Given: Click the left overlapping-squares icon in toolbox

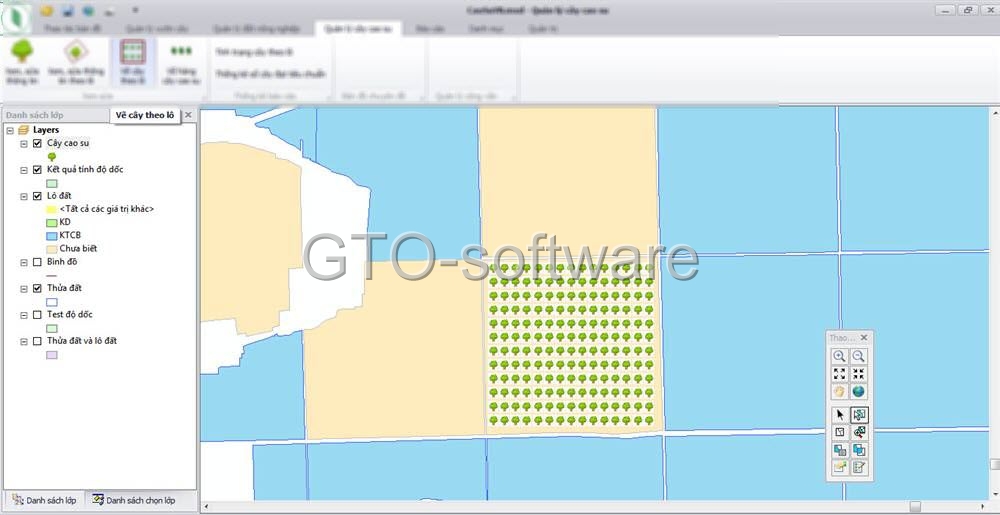Looking at the screenshot, I should click(x=840, y=450).
